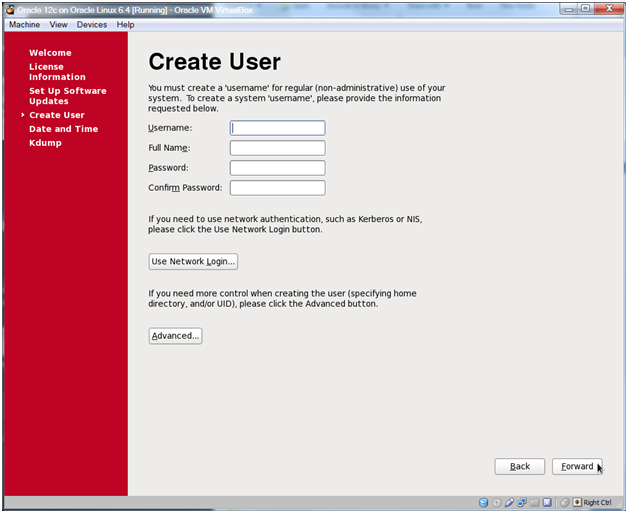Image resolution: width=628 pixels, height=513 pixels.
Task: Click the shared folders status icon
Action: pyautogui.click(x=534, y=502)
